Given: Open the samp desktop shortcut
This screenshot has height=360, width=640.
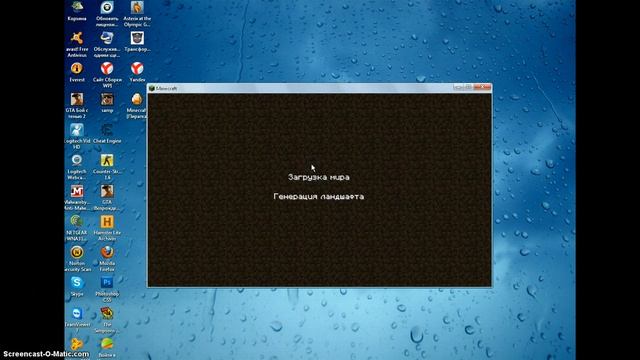Looking at the screenshot, I should point(107,103).
